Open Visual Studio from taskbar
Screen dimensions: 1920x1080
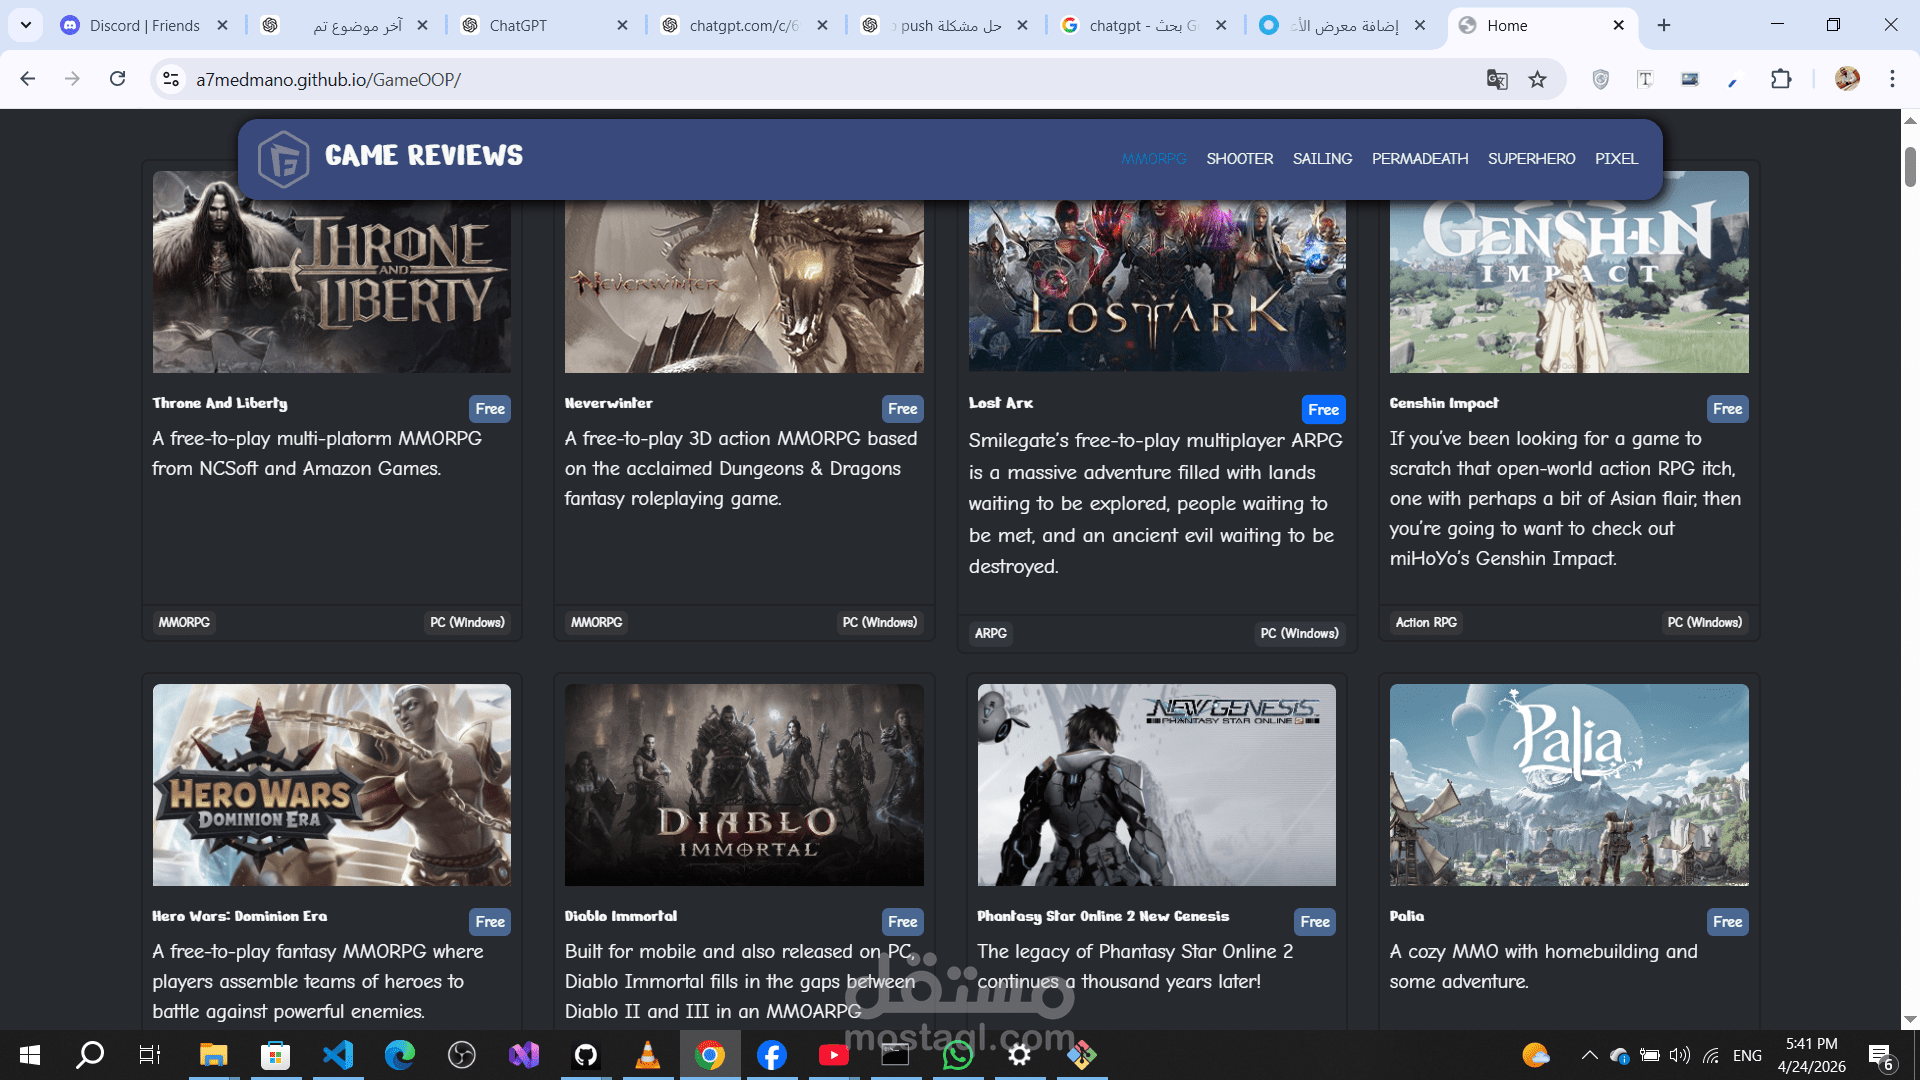[524, 1055]
